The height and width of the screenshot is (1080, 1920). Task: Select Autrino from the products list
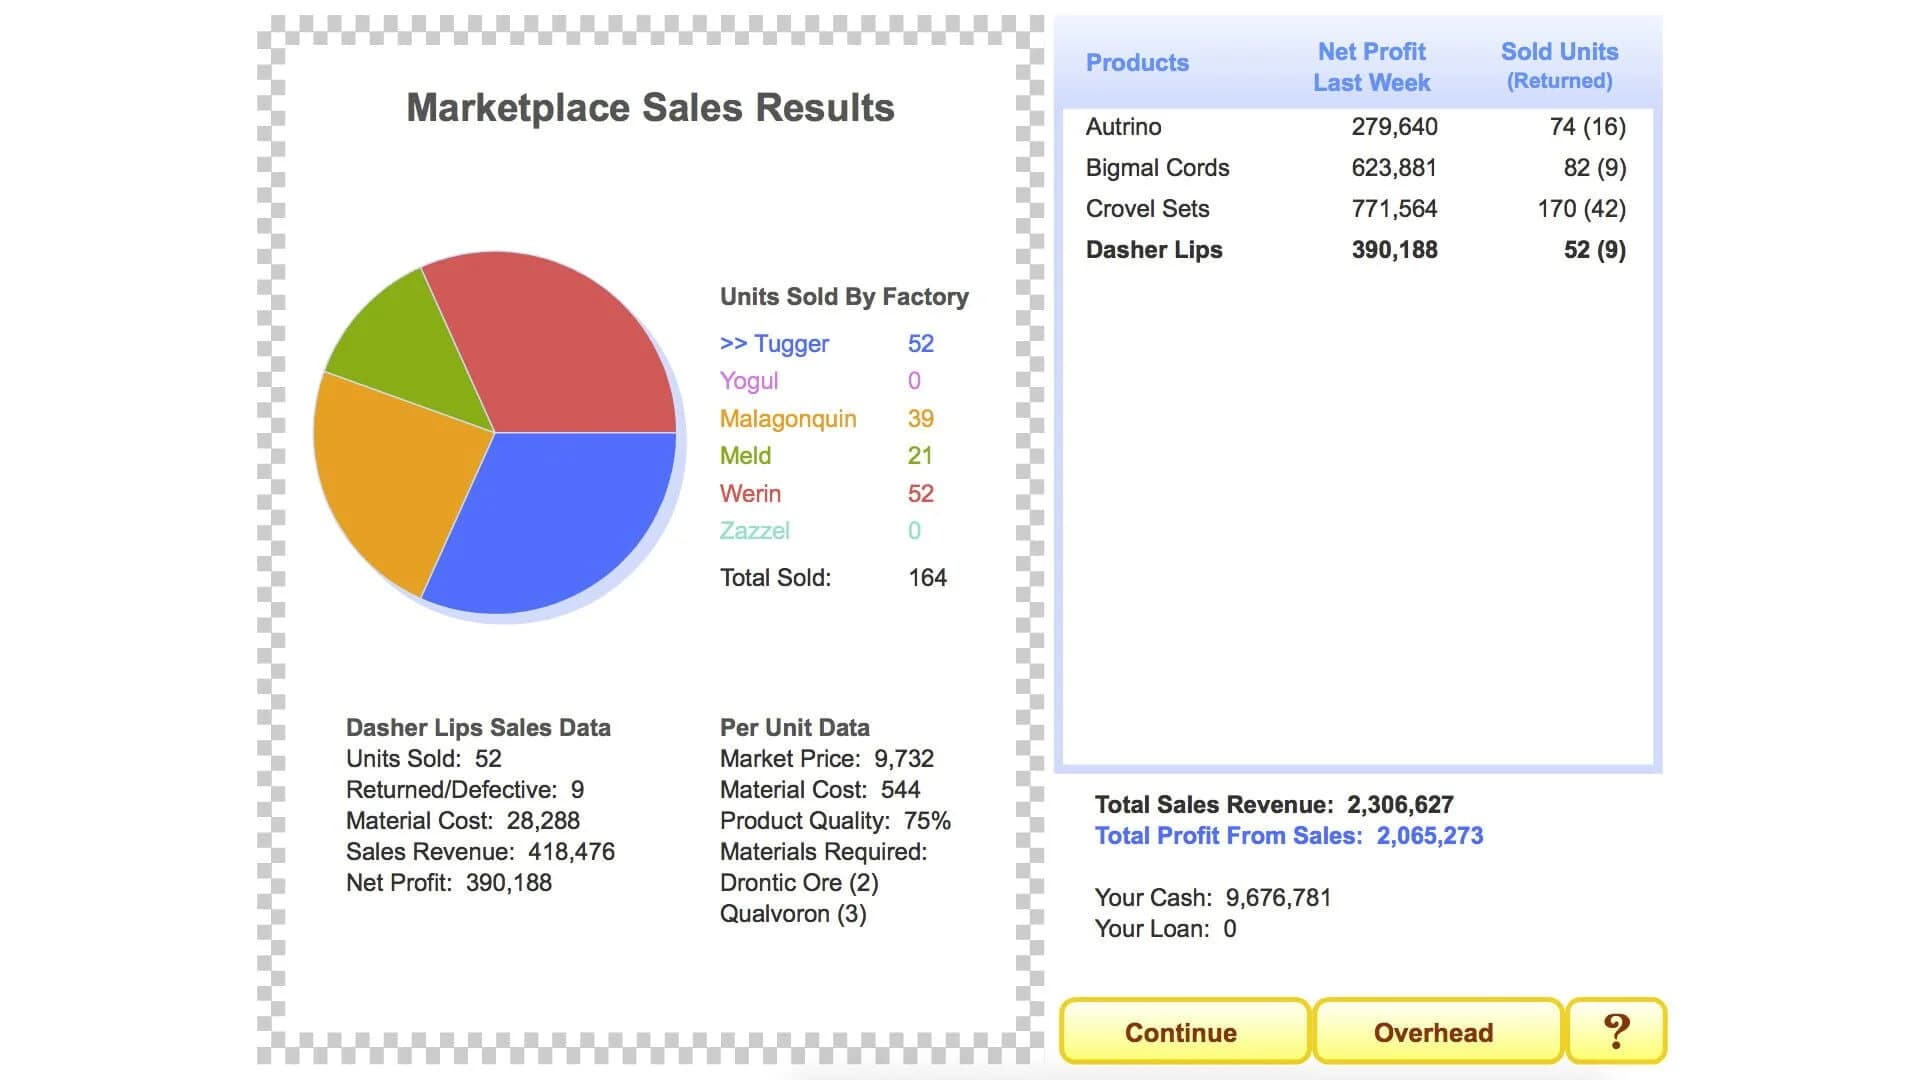[1124, 127]
